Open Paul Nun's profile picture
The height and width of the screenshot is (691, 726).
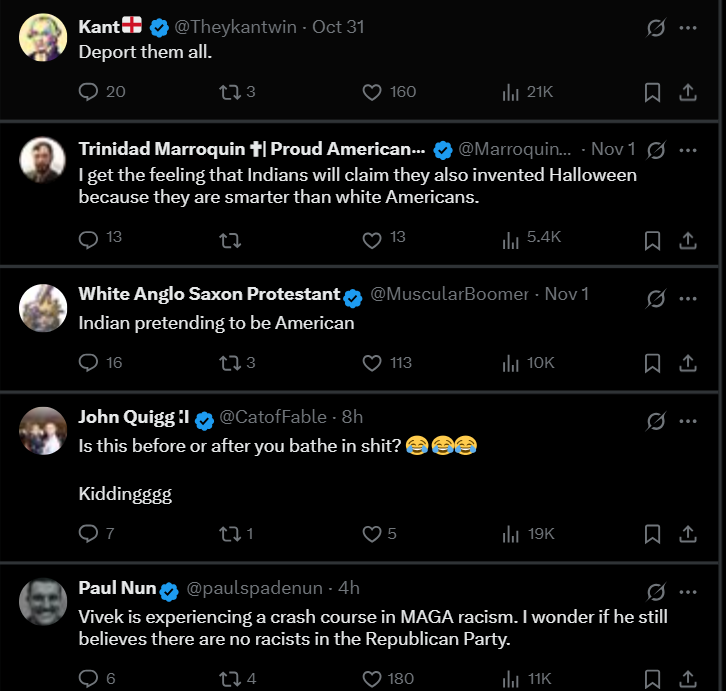(43, 600)
